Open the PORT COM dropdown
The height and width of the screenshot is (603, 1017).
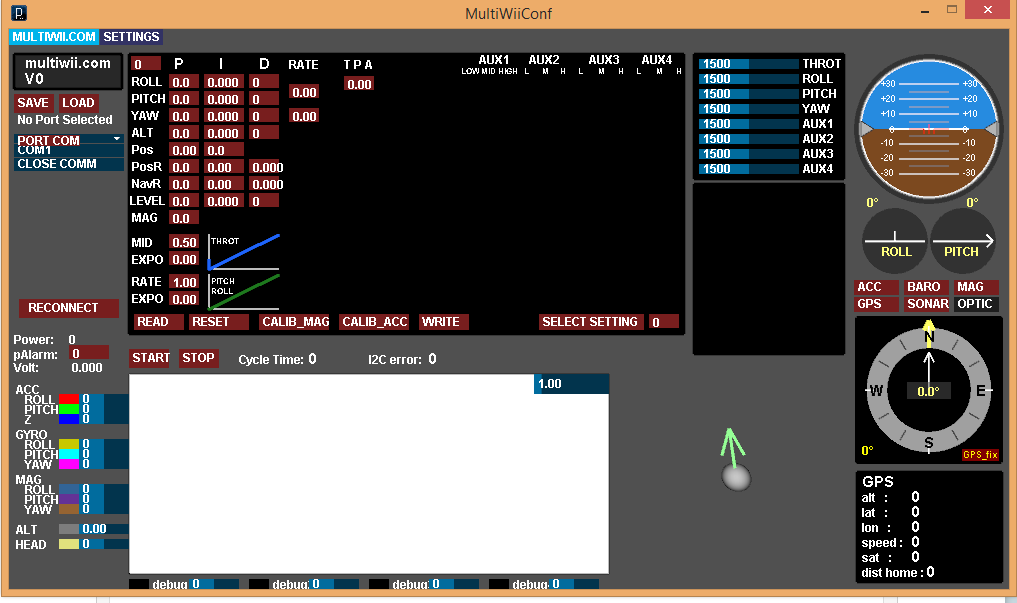tap(67, 139)
